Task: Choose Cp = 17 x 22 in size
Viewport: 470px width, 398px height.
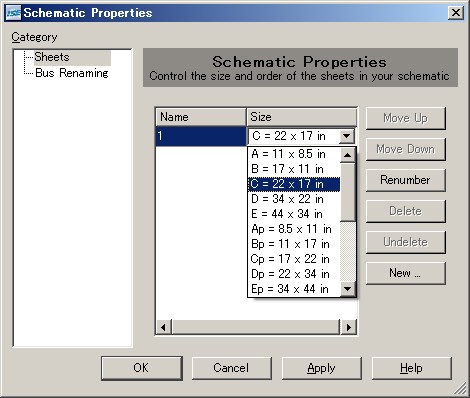Action: [x=294, y=259]
